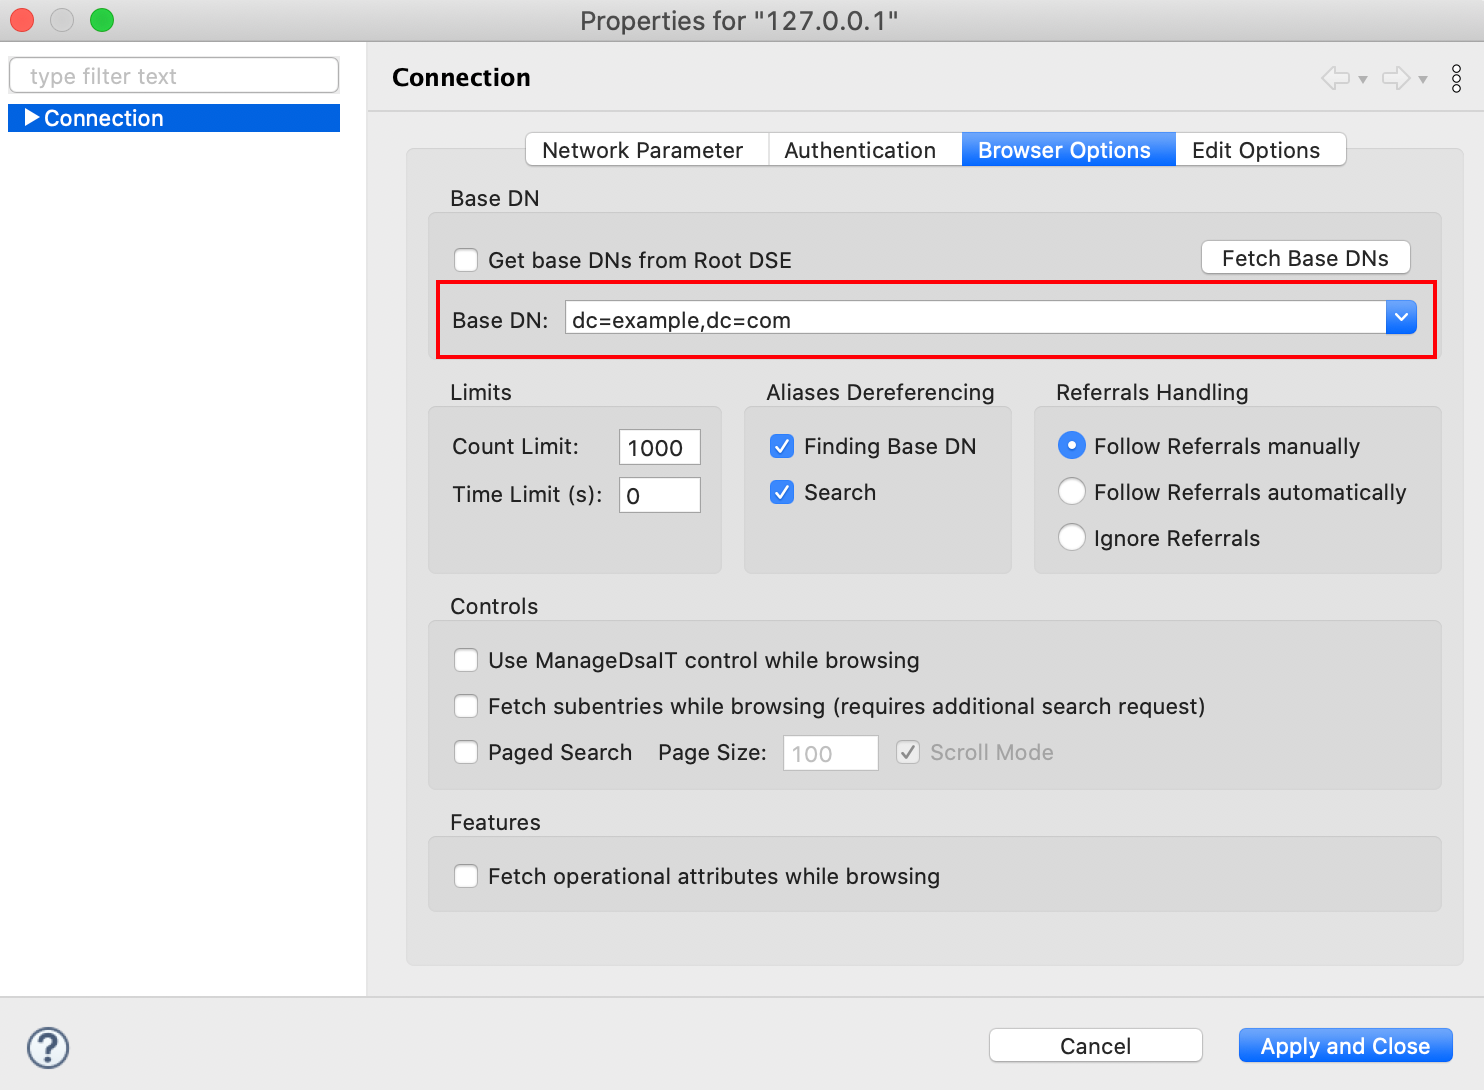Click the type filter text field

click(x=174, y=76)
